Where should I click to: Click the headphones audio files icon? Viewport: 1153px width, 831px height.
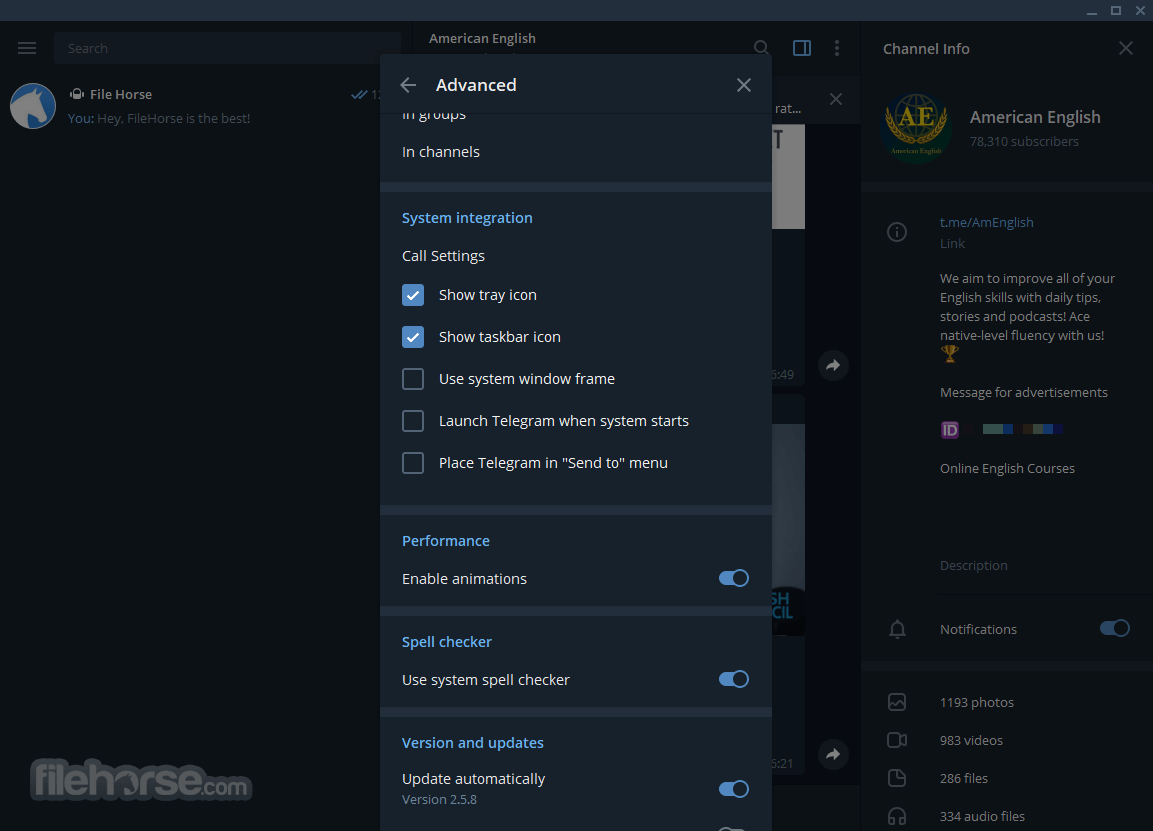point(897,816)
